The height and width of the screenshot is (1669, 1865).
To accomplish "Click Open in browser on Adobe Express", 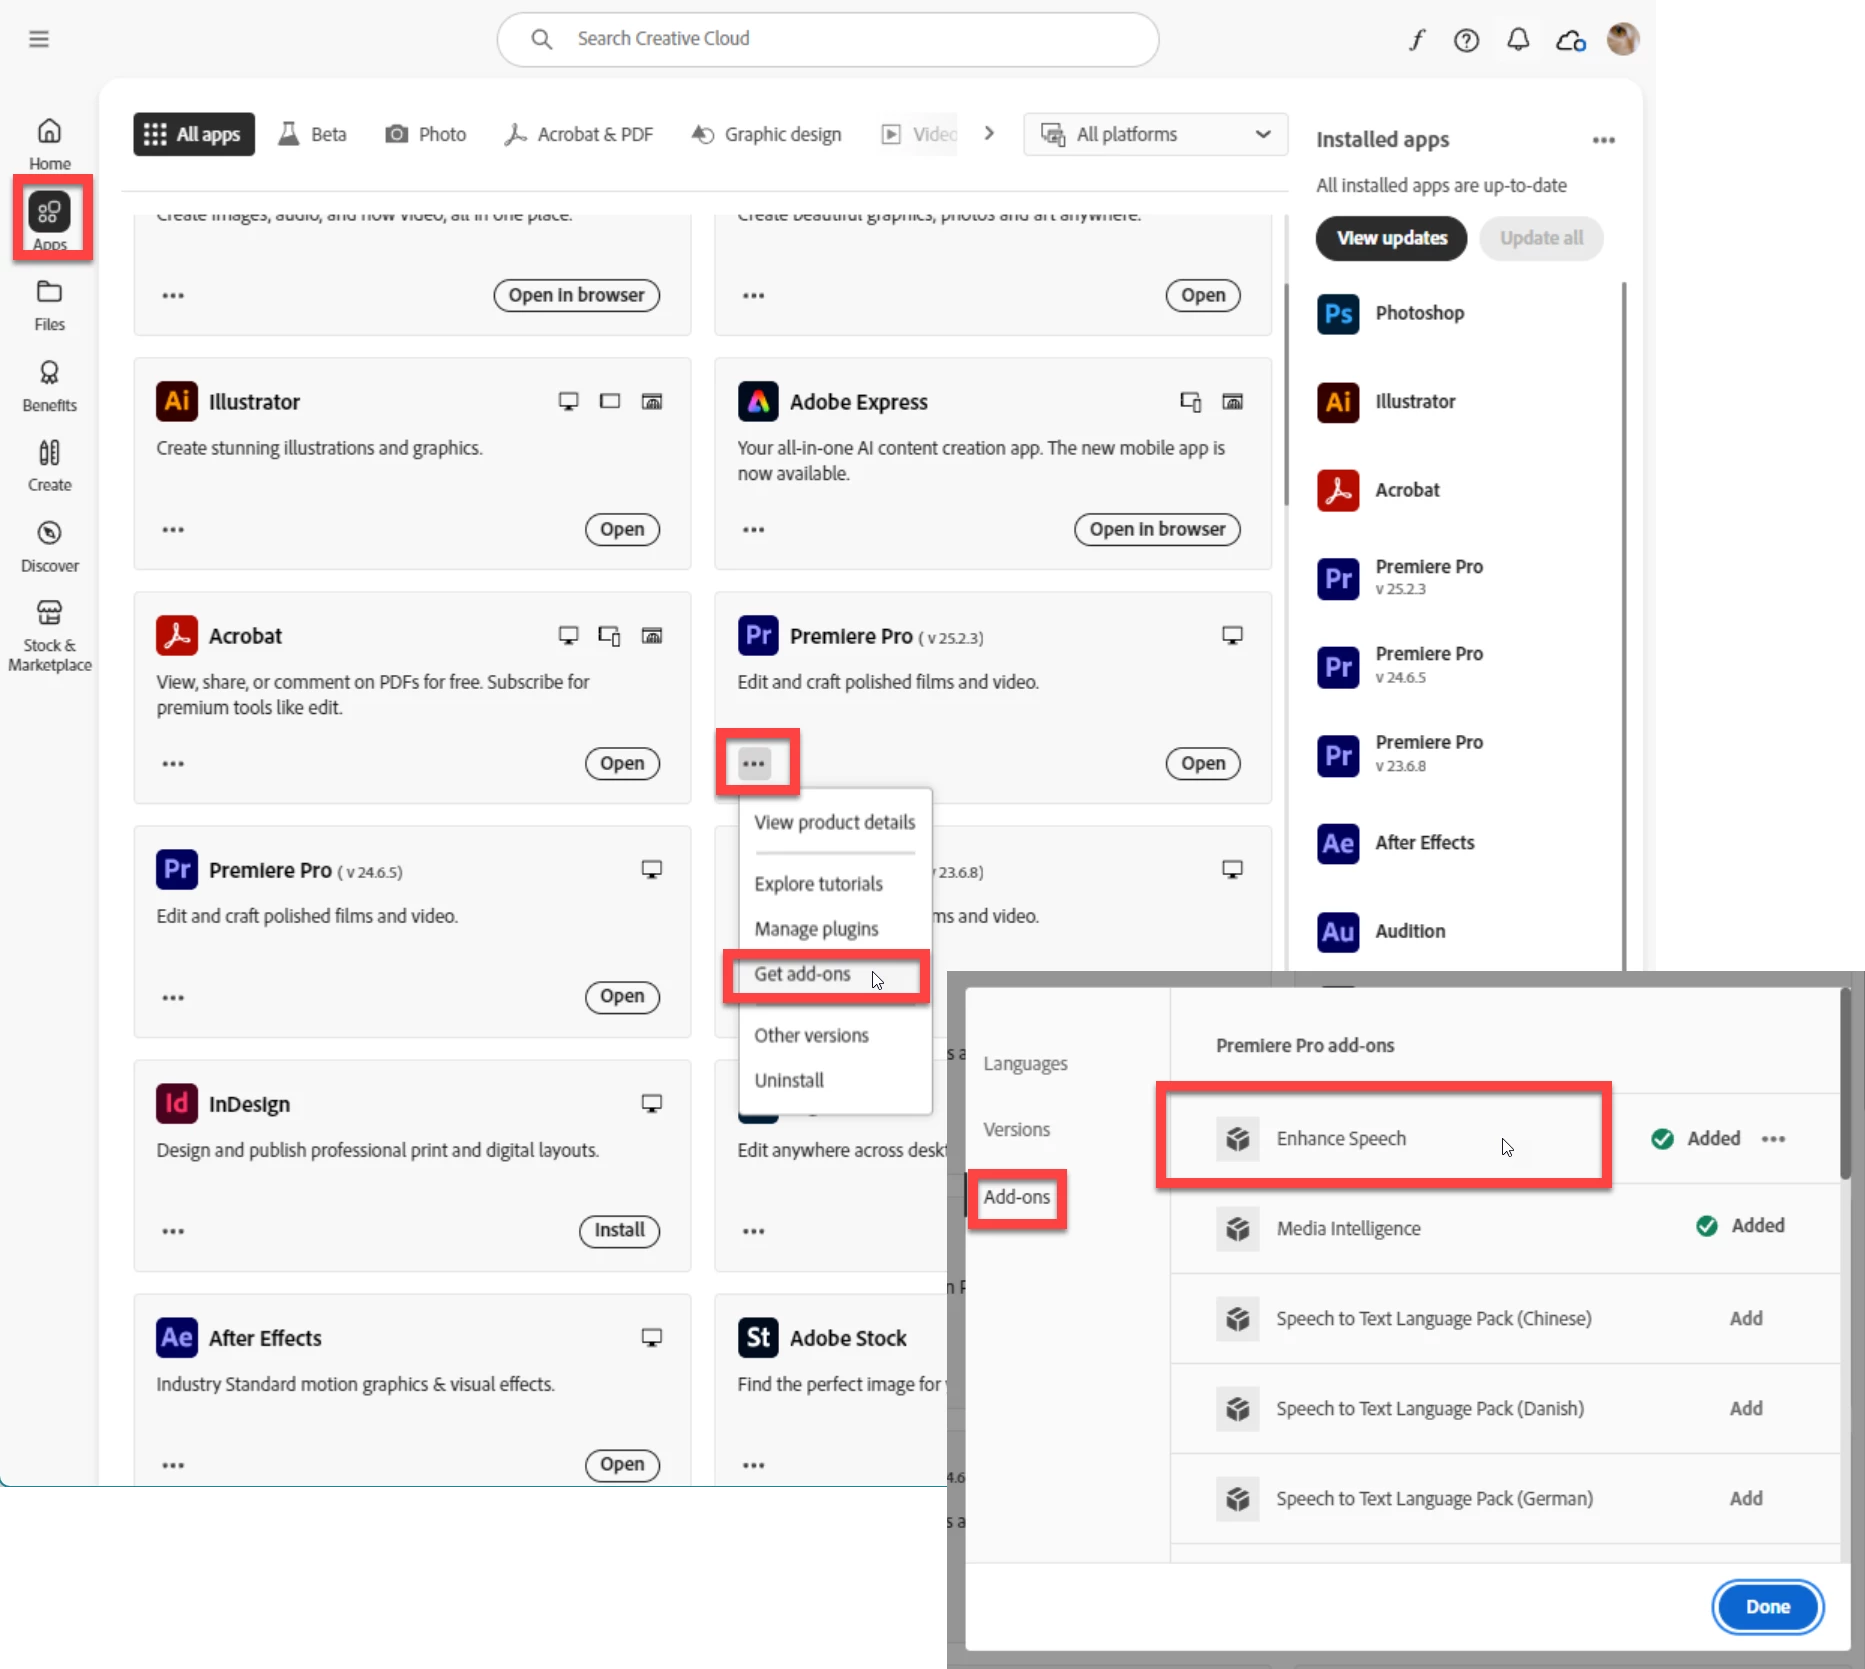I will coord(1157,529).
